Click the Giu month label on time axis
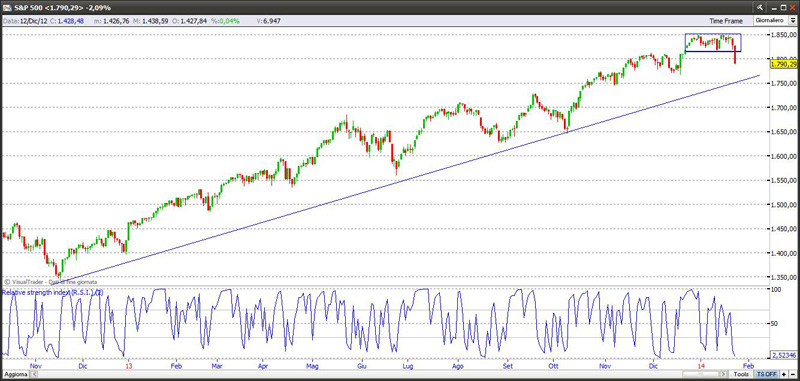This screenshot has width=800, height=381. click(x=362, y=366)
